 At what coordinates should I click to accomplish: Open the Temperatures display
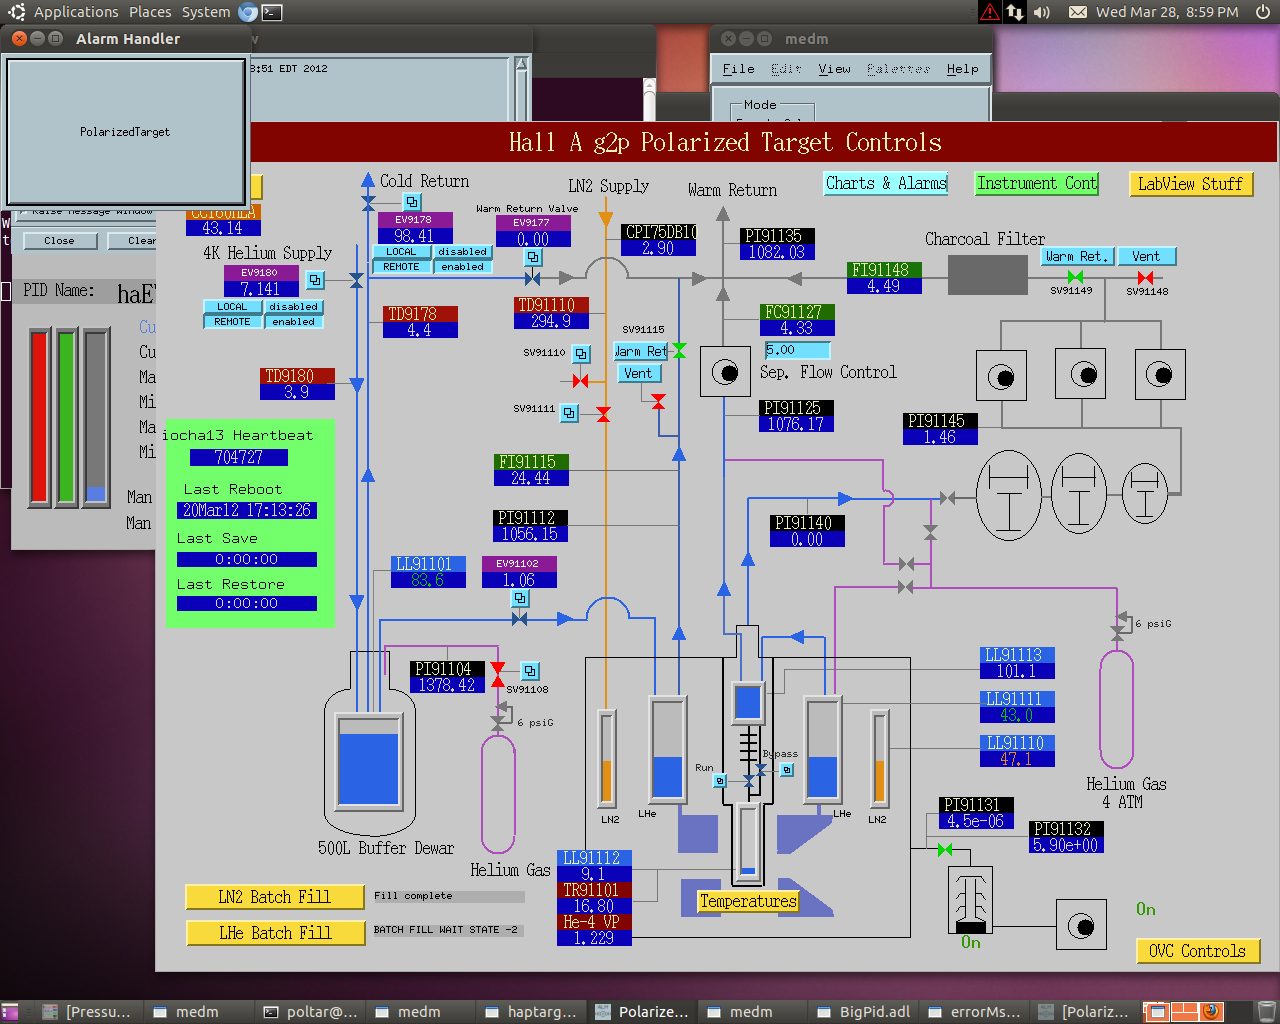pos(748,901)
